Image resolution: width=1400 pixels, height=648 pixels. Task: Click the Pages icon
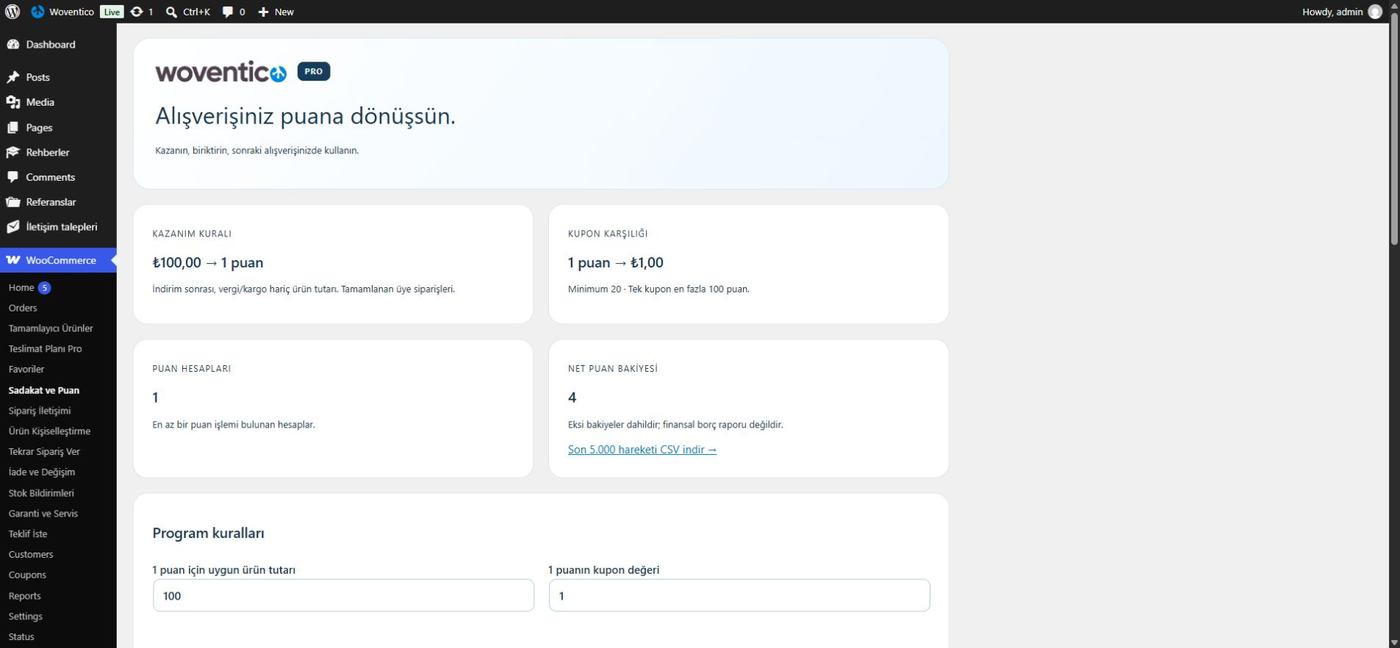13,127
